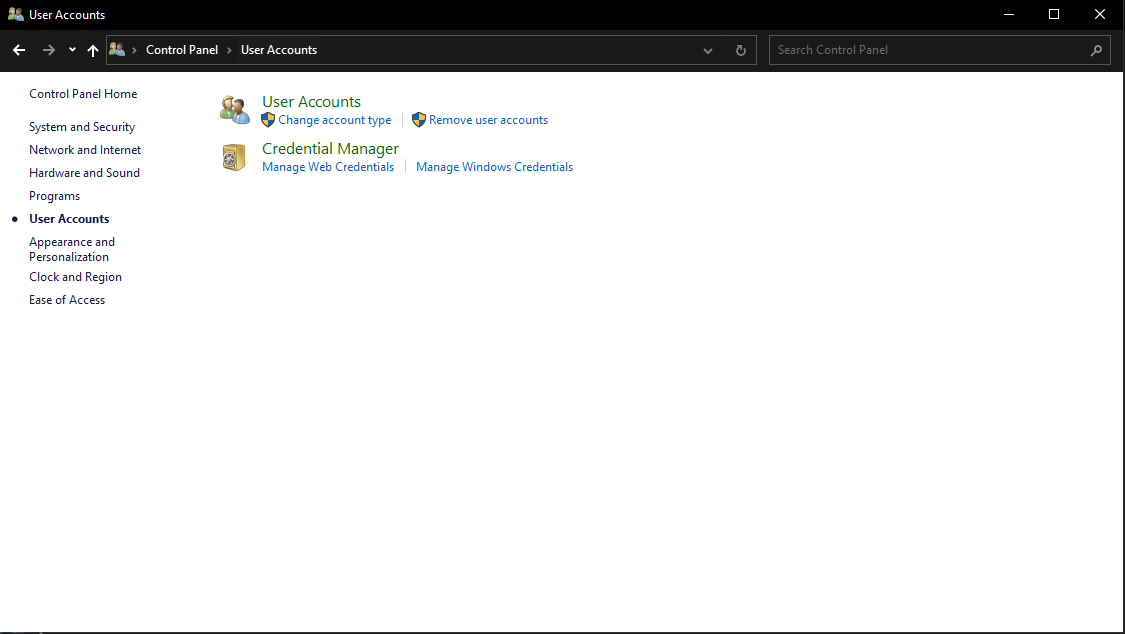Go back with the back arrow

click(19, 50)
